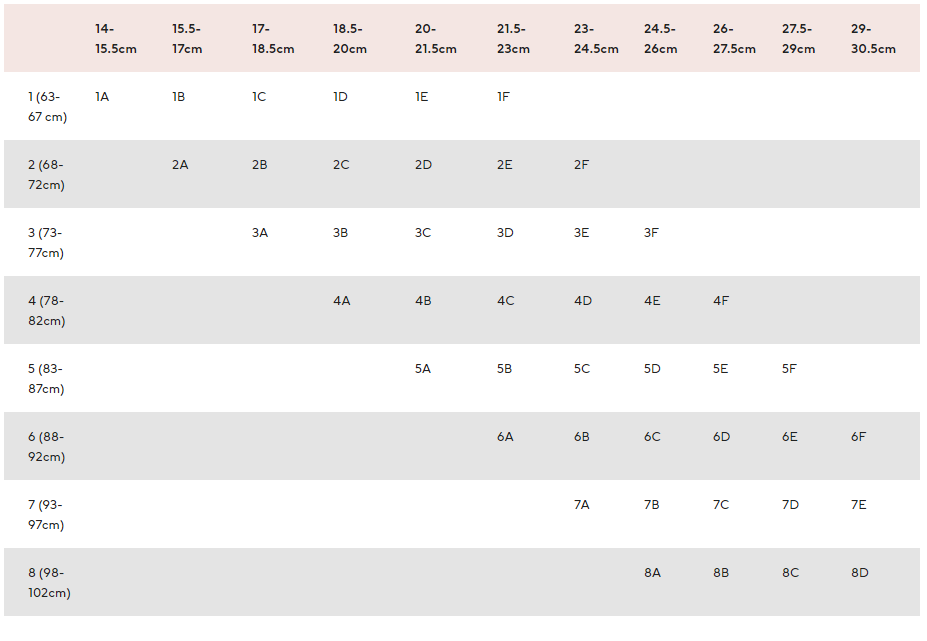
Task: Select size 8D cell
Action: tap(859, 573)
